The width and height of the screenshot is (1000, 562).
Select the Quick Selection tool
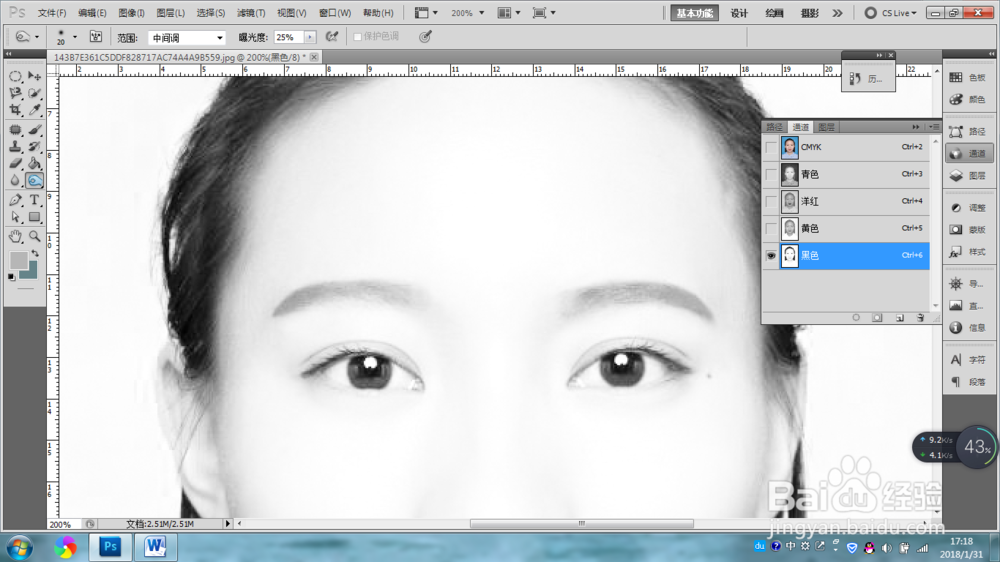pyautogui.click(x=34, y=93)
